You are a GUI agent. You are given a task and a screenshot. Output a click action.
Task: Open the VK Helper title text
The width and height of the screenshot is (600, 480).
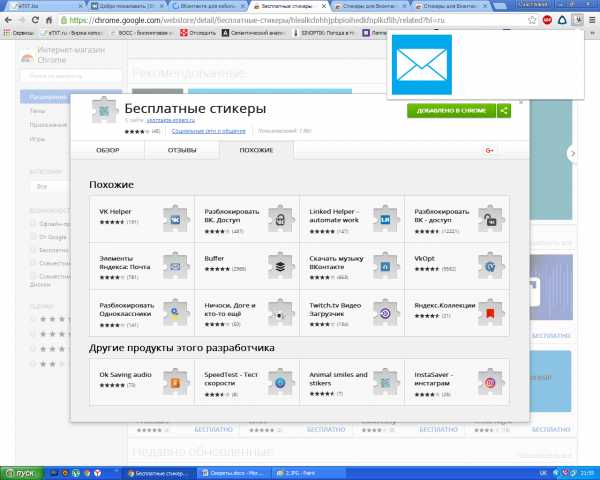point(115,211)
